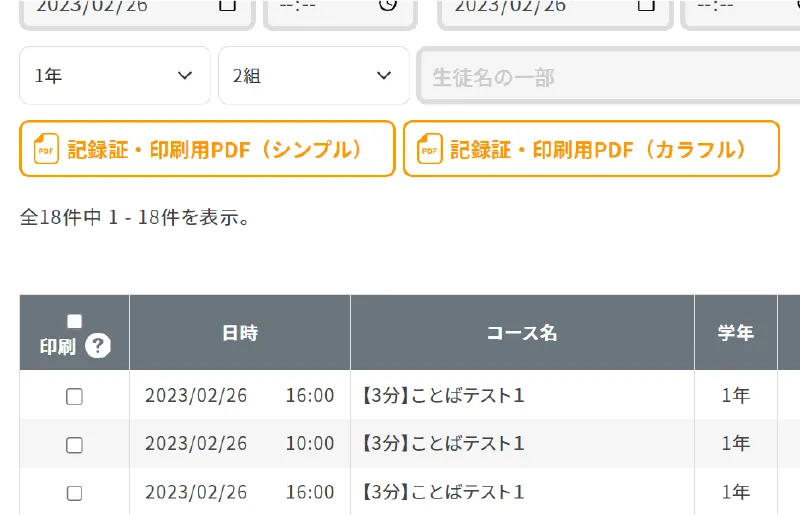Expand the 2組 class dropdown
The image size is (800, 515).
click(313, 76)
